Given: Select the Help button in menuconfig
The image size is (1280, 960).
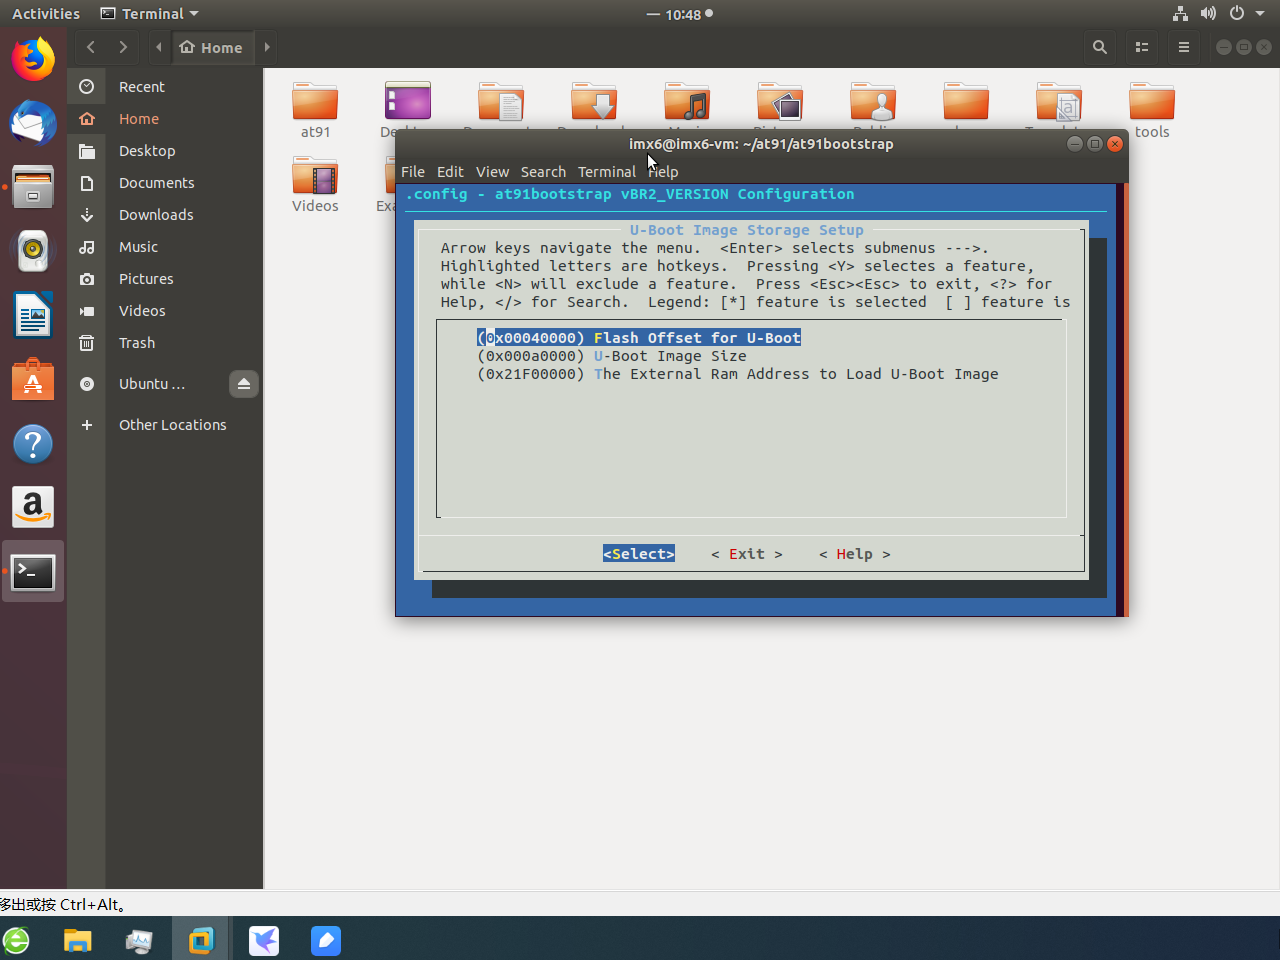Looking at the screenshot, I should (x=853, y=554).
